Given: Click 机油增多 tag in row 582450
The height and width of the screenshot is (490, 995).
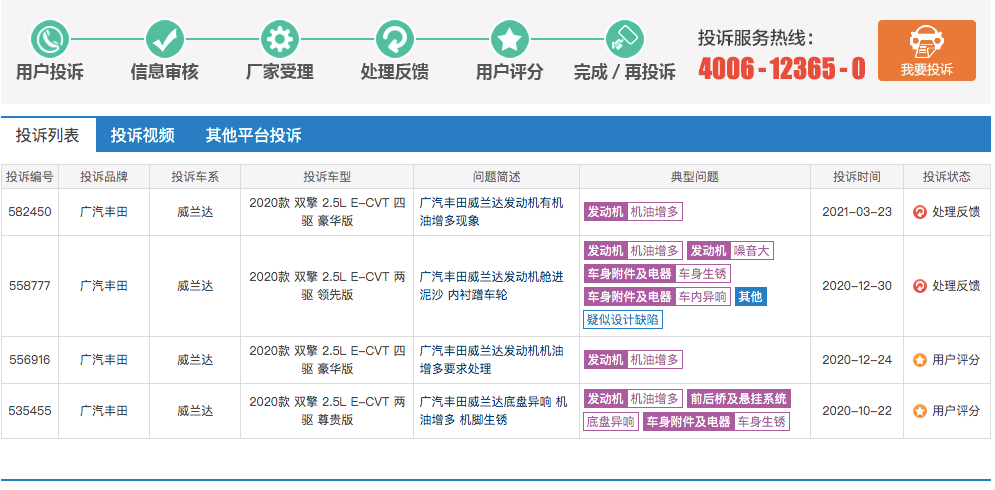Looking at the screenshot, I should click(x=654, y=212).
